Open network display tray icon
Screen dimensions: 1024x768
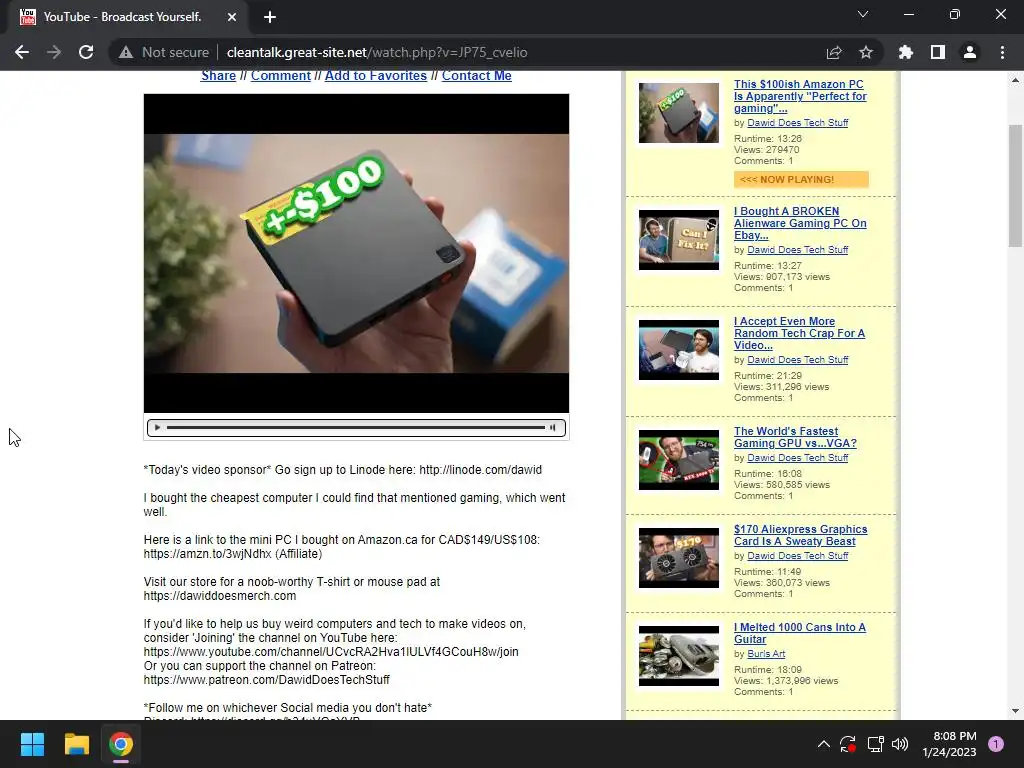pos(875,744)
